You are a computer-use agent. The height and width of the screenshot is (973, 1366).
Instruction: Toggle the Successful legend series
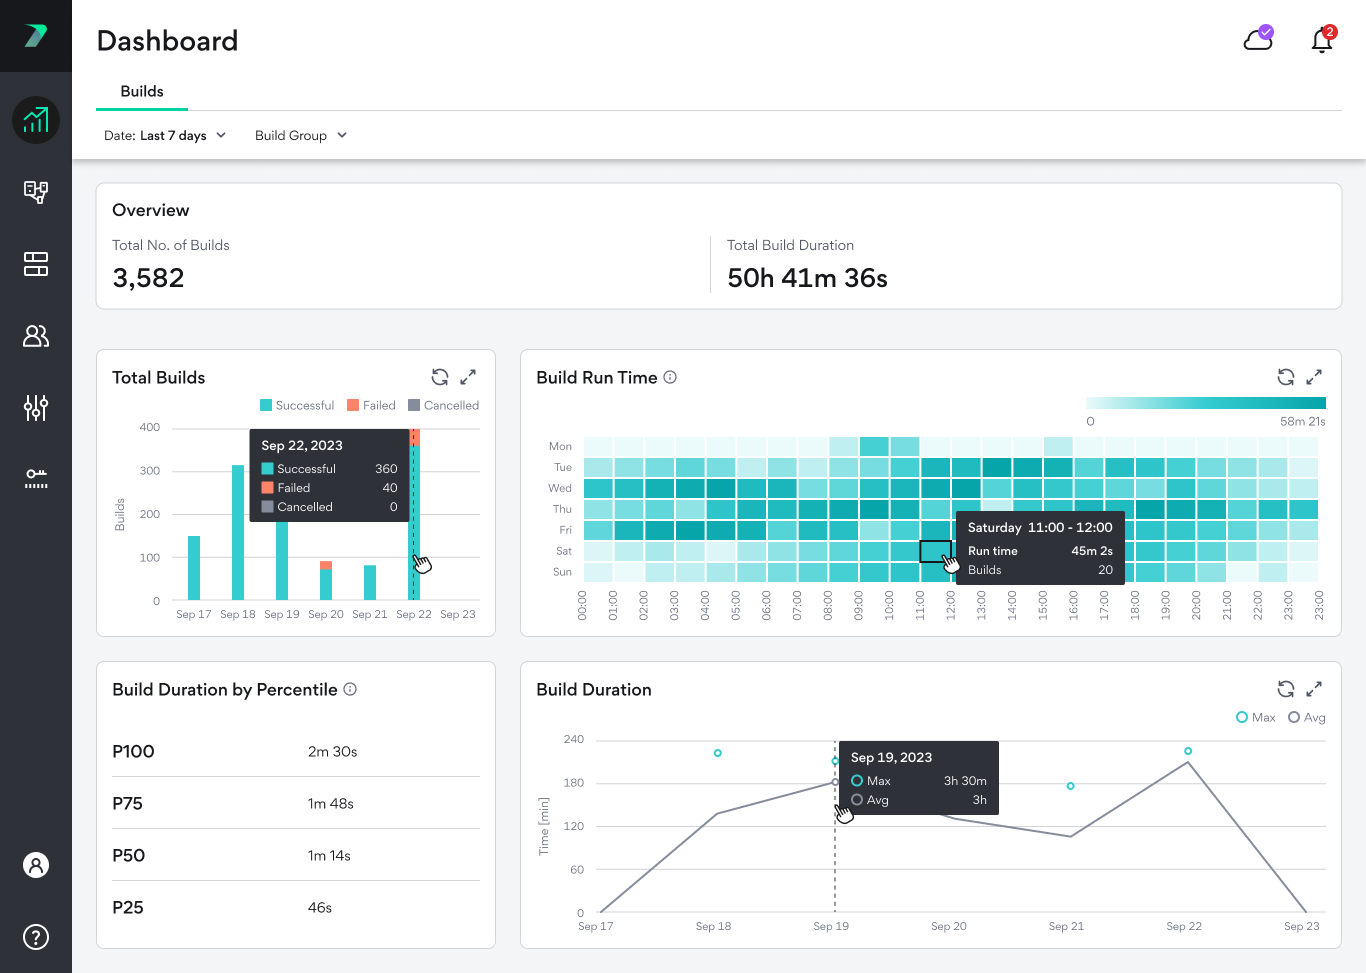coord(297,405)
